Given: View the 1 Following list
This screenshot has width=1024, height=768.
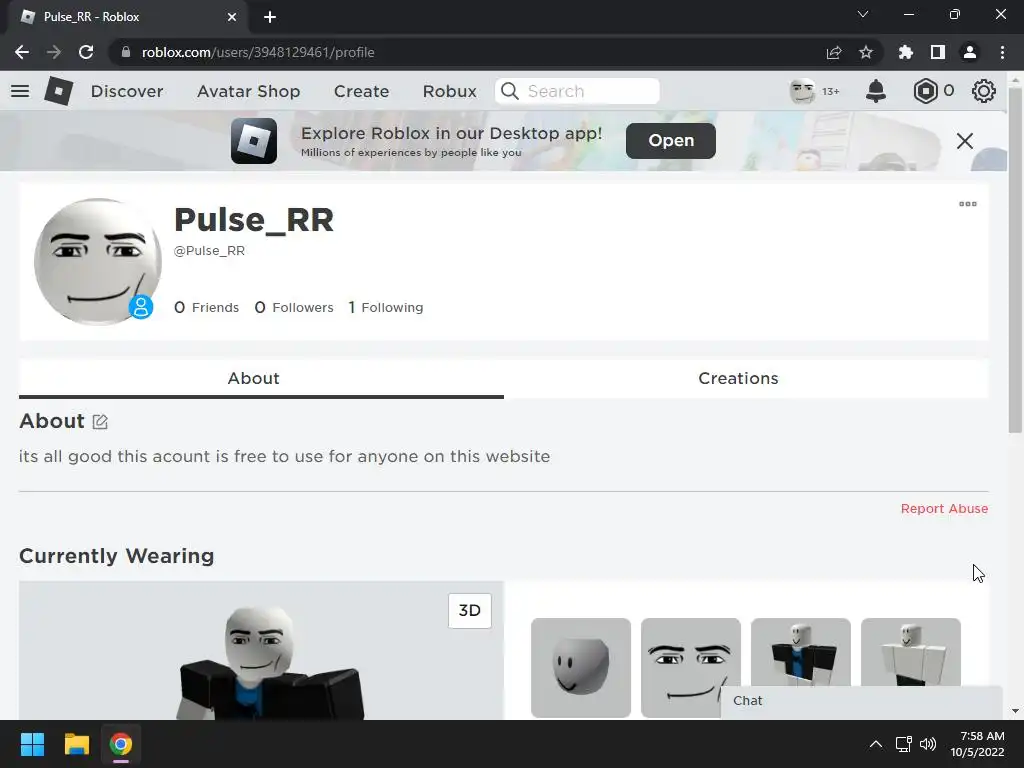Looking at the screenshot, I should pyautogui.click(x=386, y=308).
